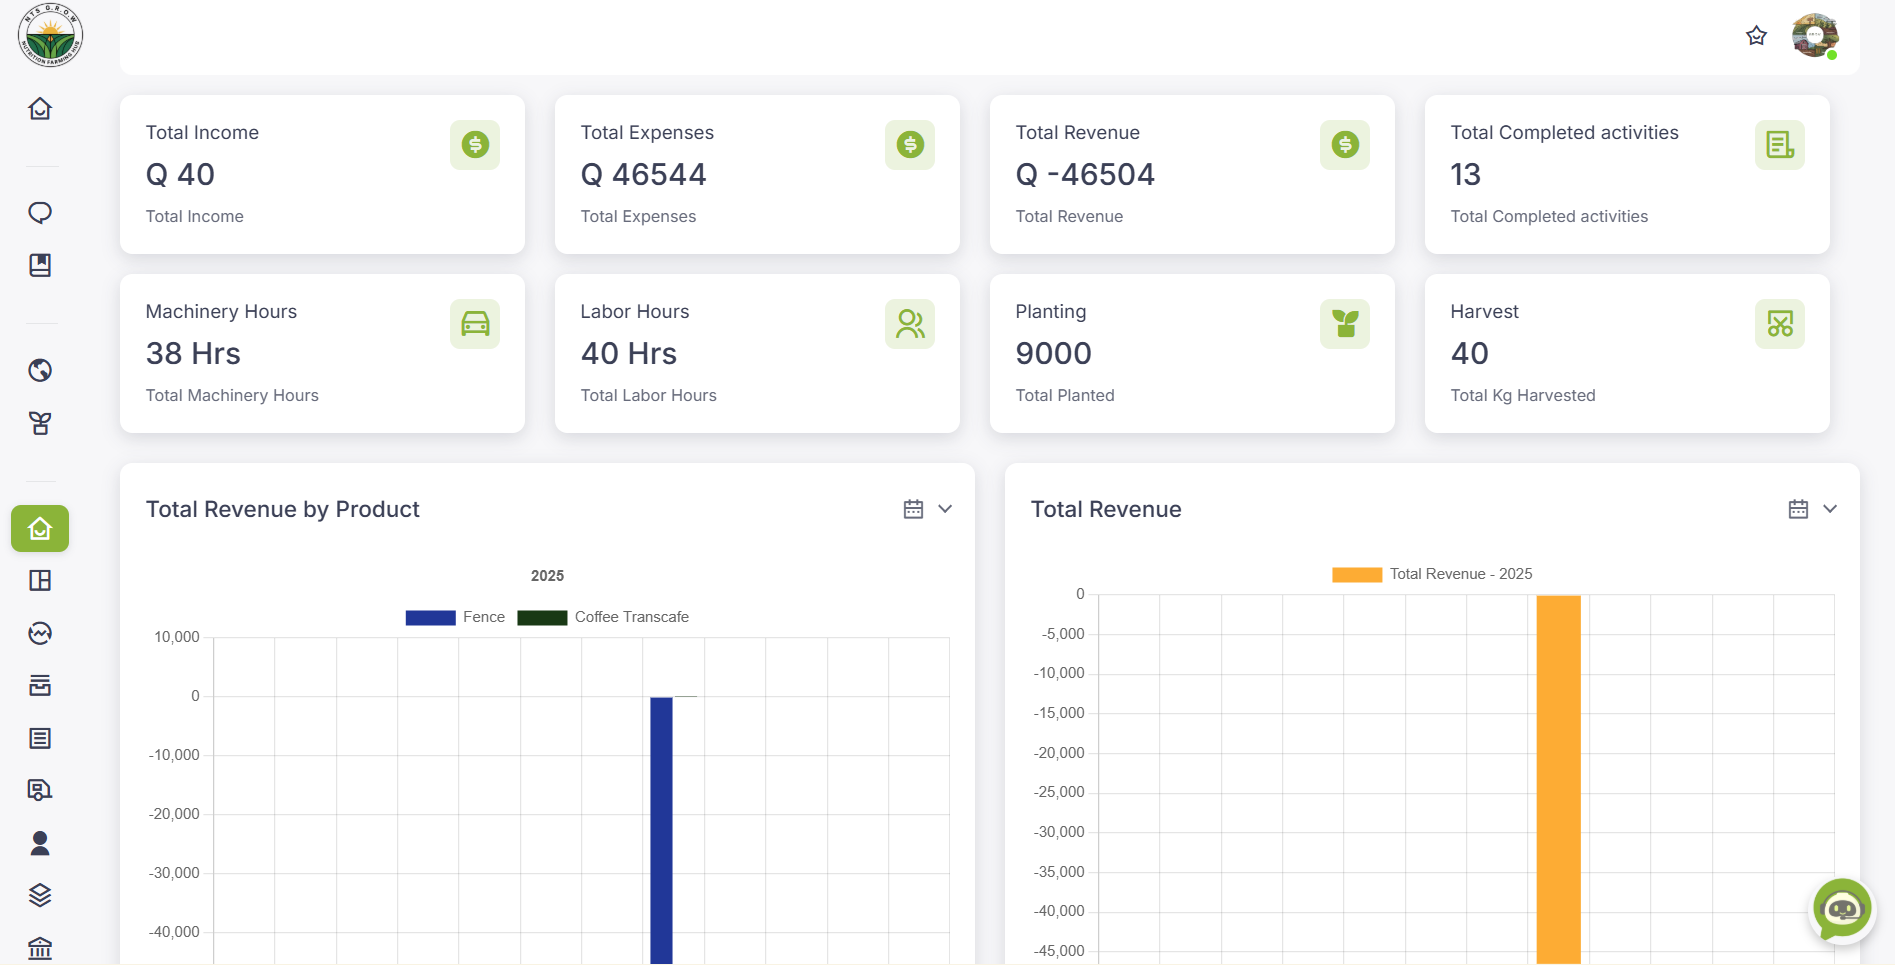Open the top home item in sidebar
Image resolution: width=1895 pixels, height=965 pixels.
coord(40,108)
